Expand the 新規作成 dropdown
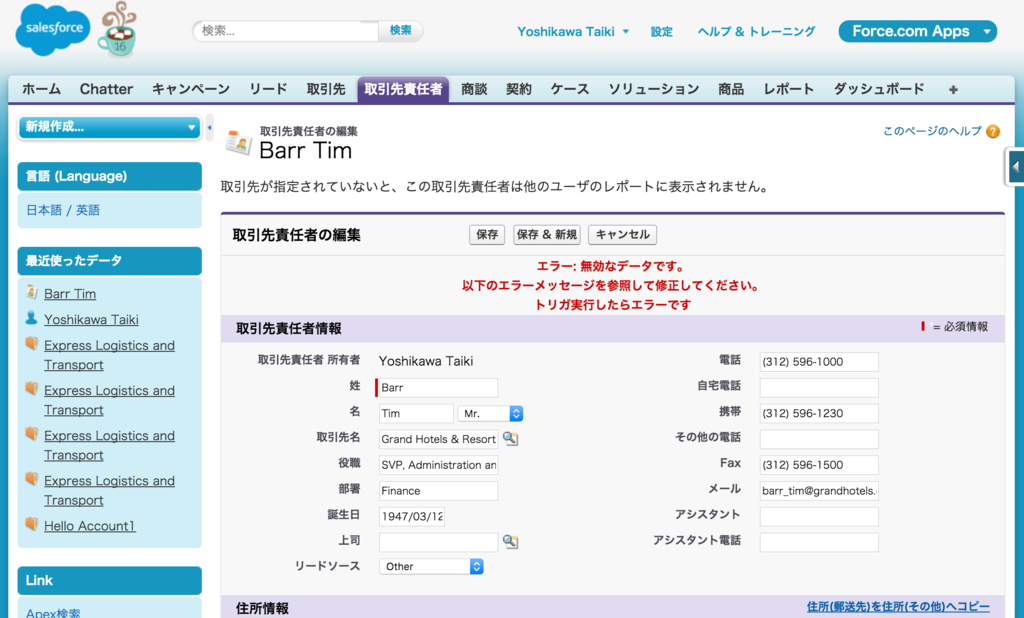Image resolution: width=1024 pixels, height=618 pixels. point(110,127)
